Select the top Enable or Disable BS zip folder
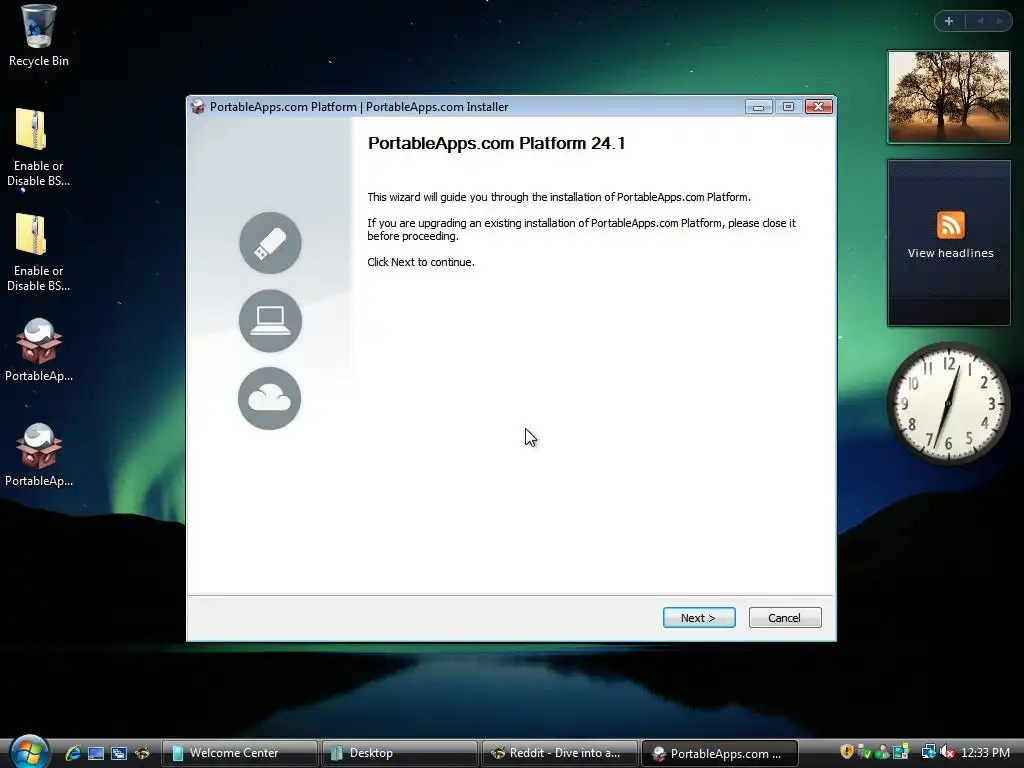Image resolution: width=1024 pixels, height=768 pixels. click(x=39, y=148)
